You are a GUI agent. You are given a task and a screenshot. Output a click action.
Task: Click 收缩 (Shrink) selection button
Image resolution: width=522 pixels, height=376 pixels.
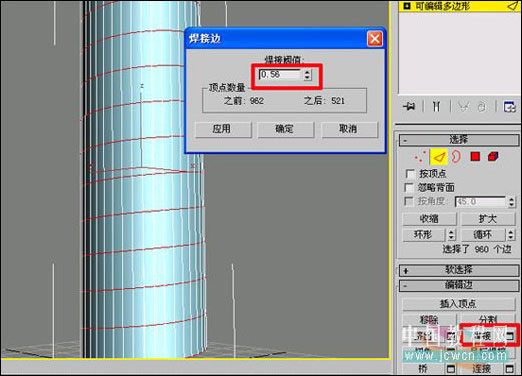pos(429,219)
